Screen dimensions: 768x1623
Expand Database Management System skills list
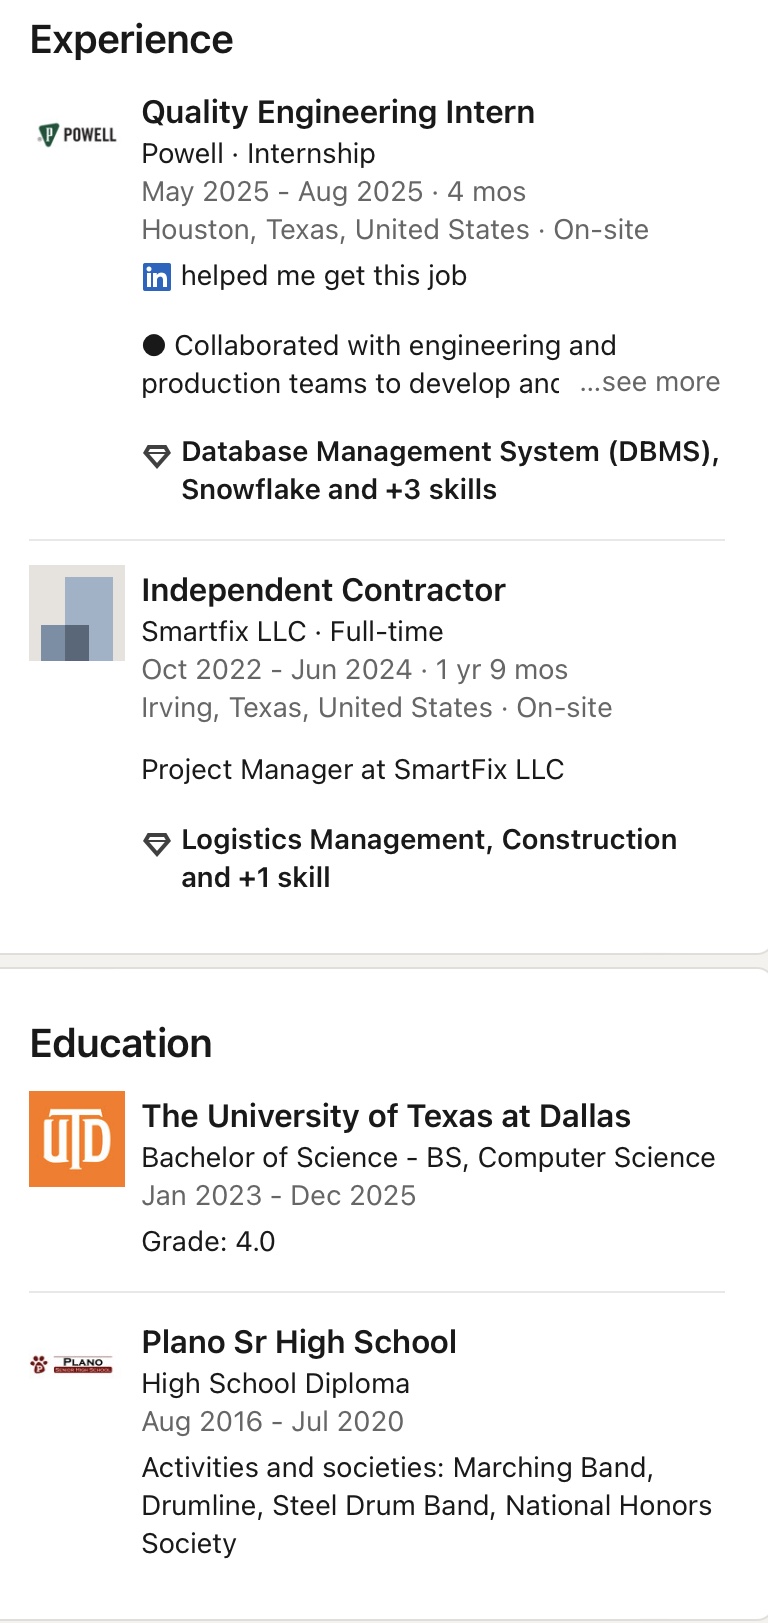450,470
